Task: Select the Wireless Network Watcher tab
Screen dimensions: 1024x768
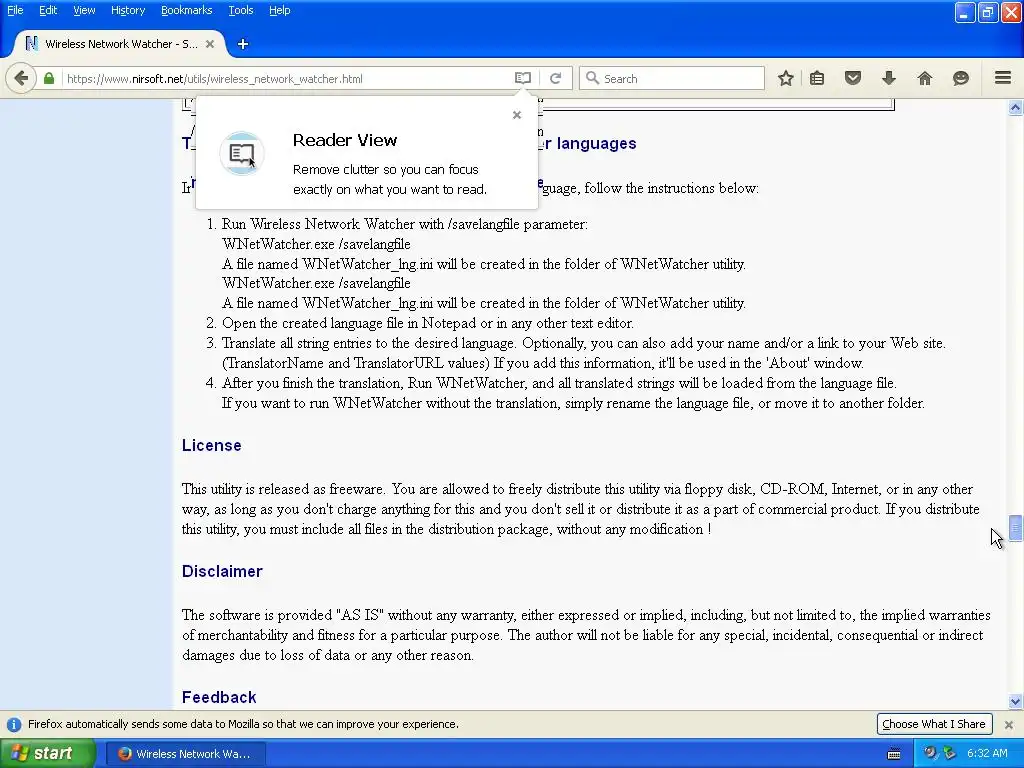Action: [x=120, y=44]
